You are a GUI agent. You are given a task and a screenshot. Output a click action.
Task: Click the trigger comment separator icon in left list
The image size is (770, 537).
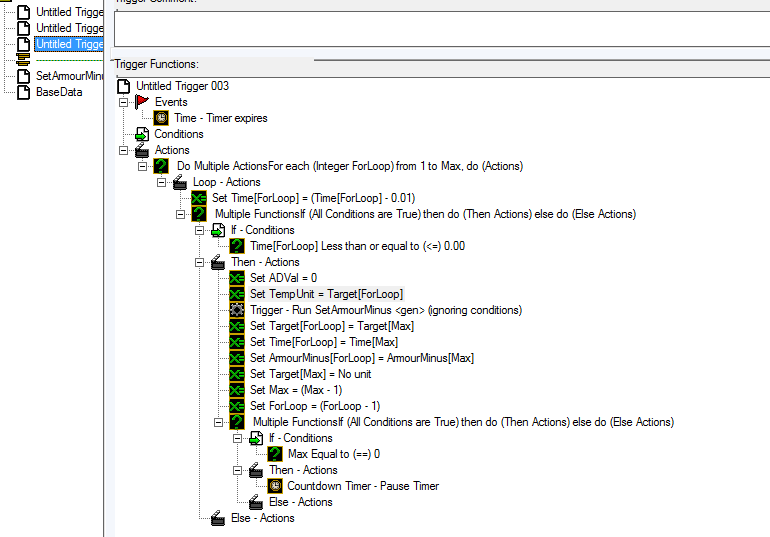(x=23, y=60)
